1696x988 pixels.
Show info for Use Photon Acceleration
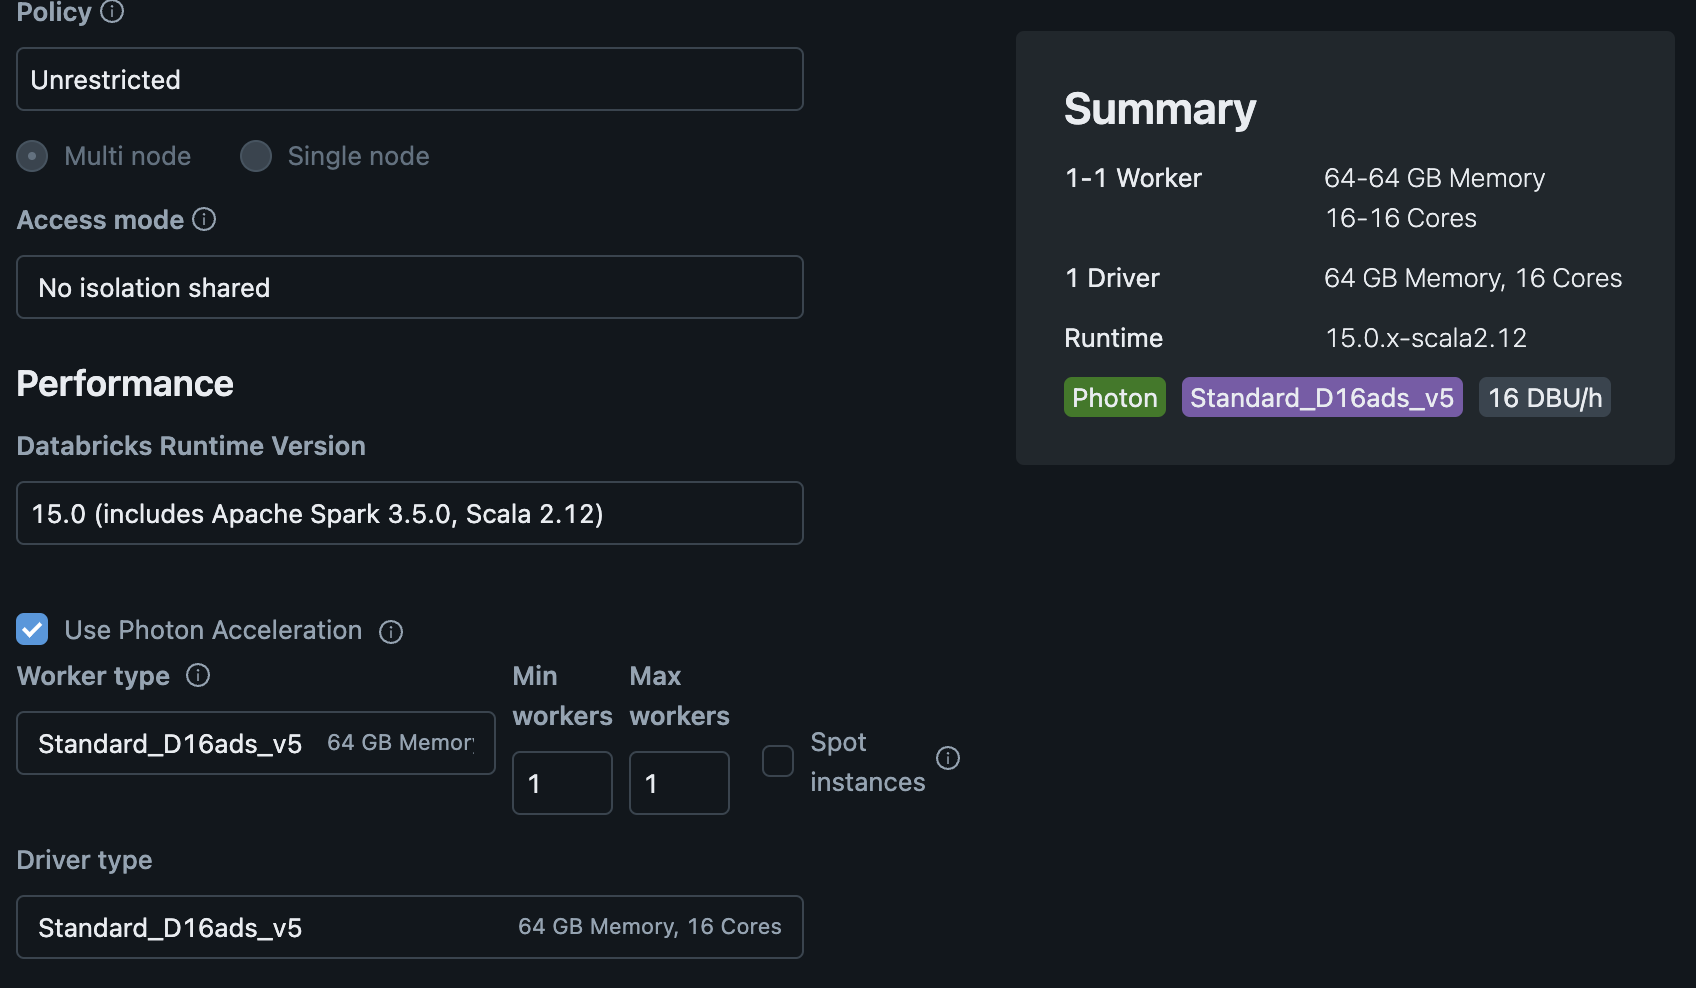click(x=391, y=631)
